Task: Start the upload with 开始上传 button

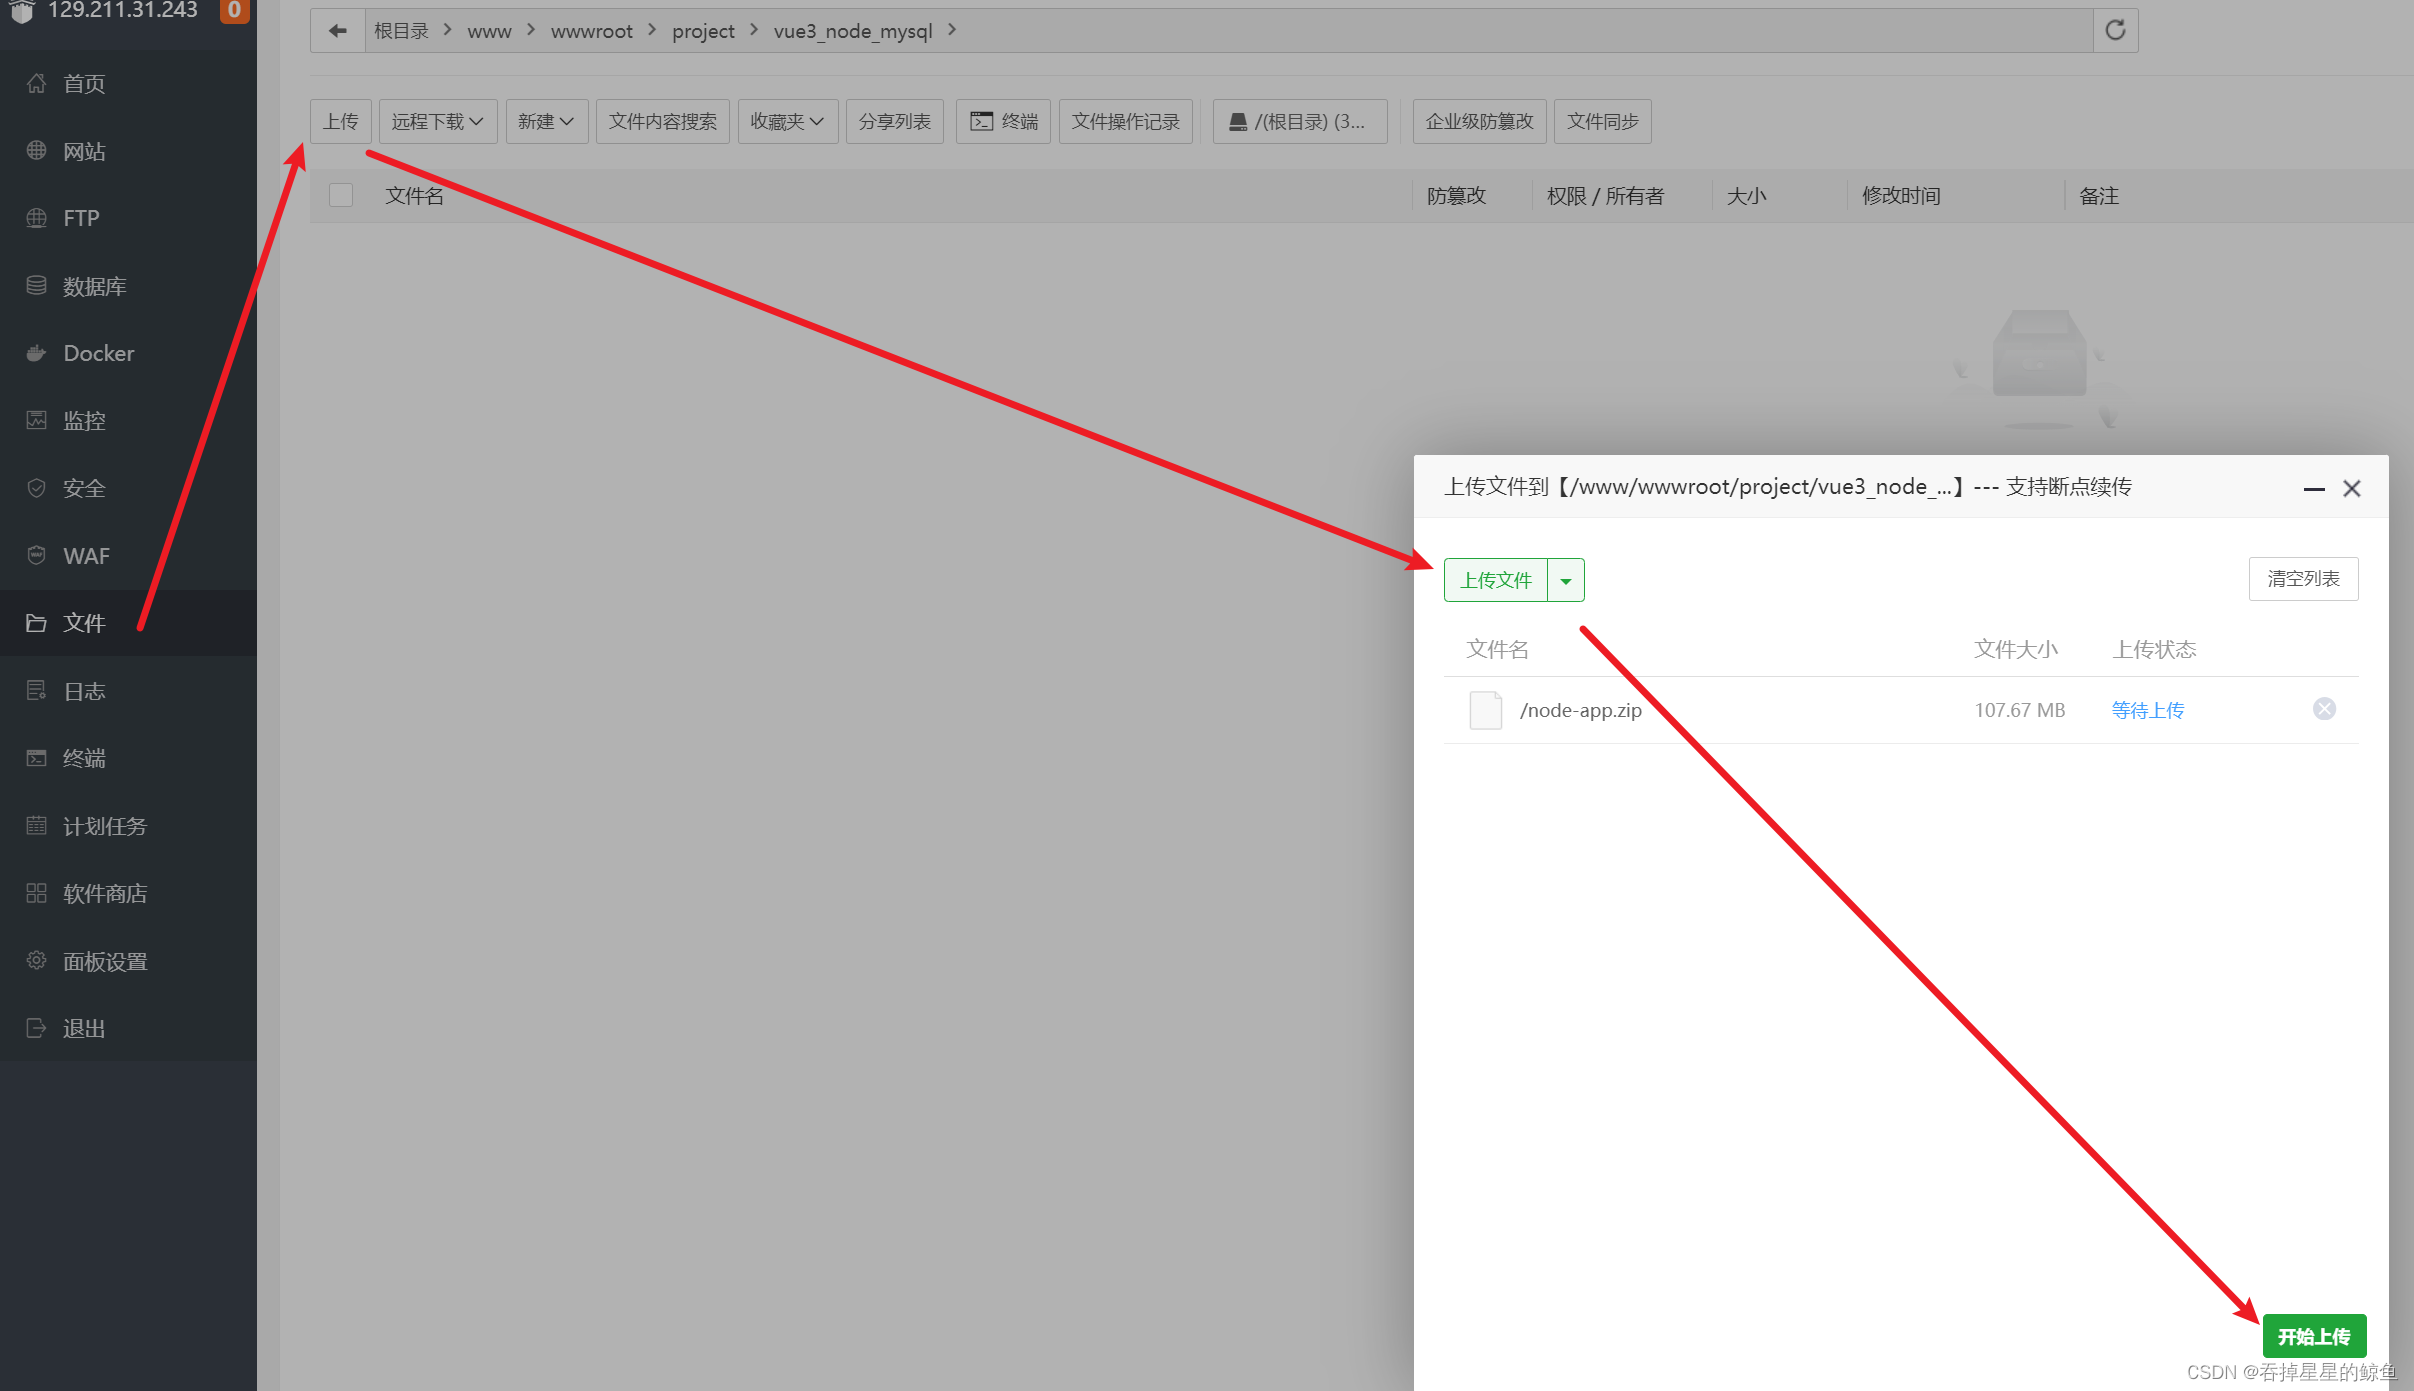Action: click(2313, 1335)
